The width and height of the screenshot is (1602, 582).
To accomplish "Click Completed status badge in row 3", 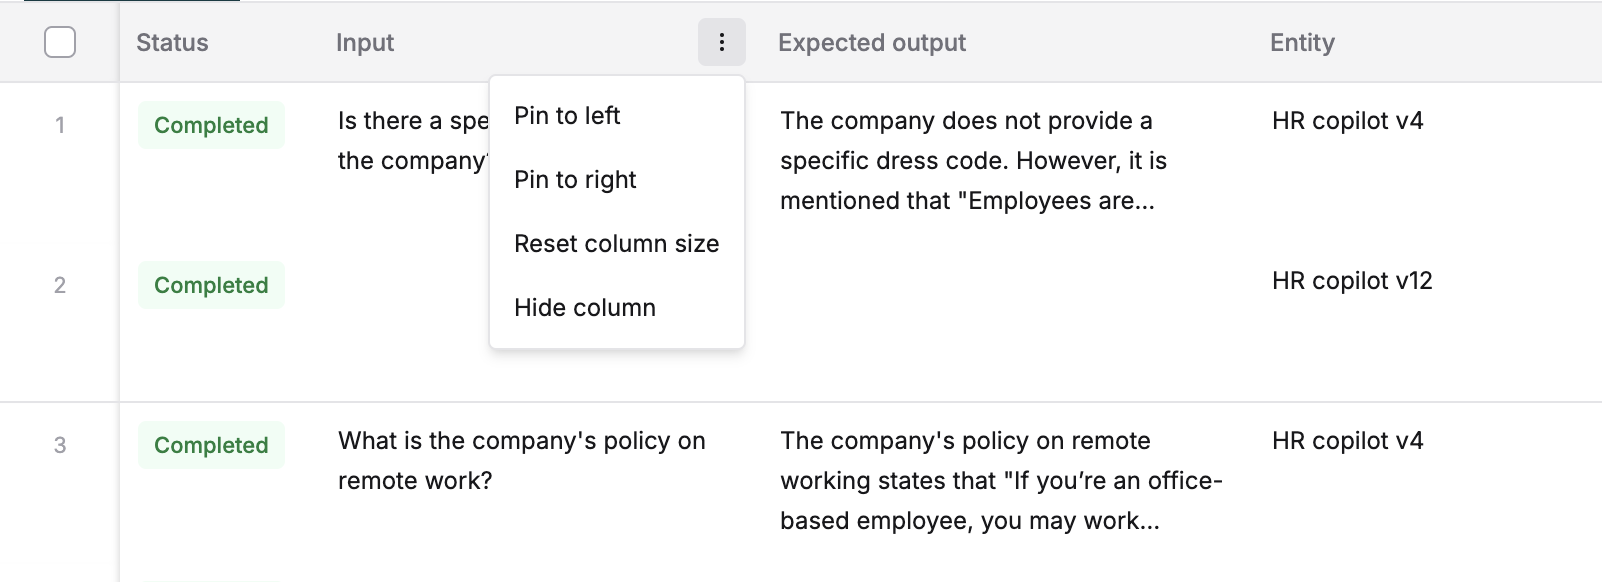I will pos(211,445).
